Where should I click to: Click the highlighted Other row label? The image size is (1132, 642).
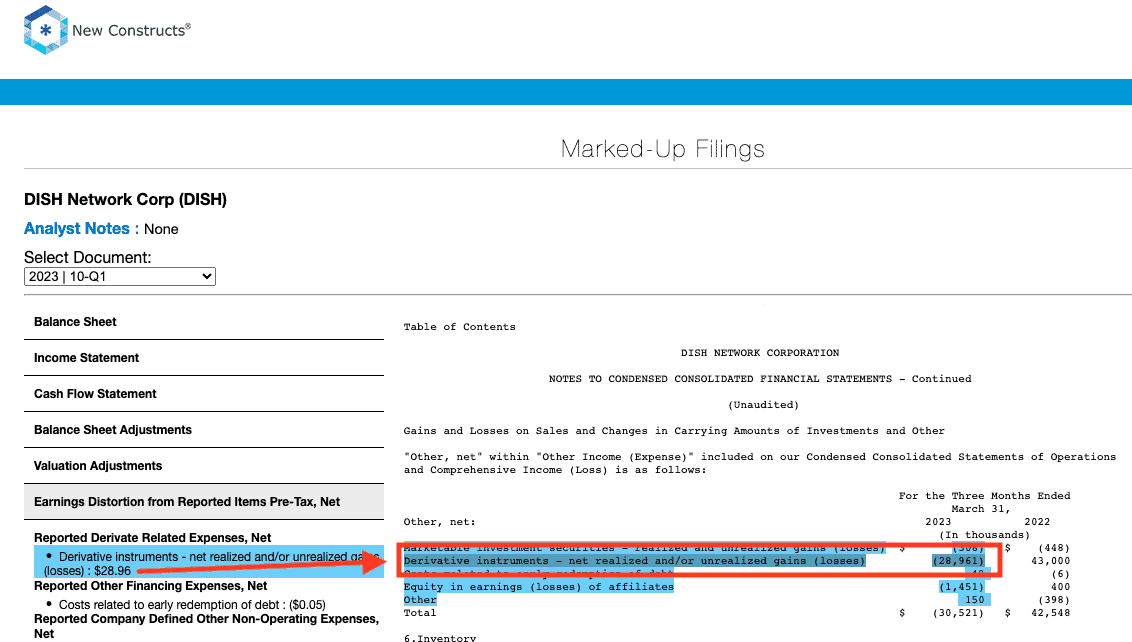[420, 600]
